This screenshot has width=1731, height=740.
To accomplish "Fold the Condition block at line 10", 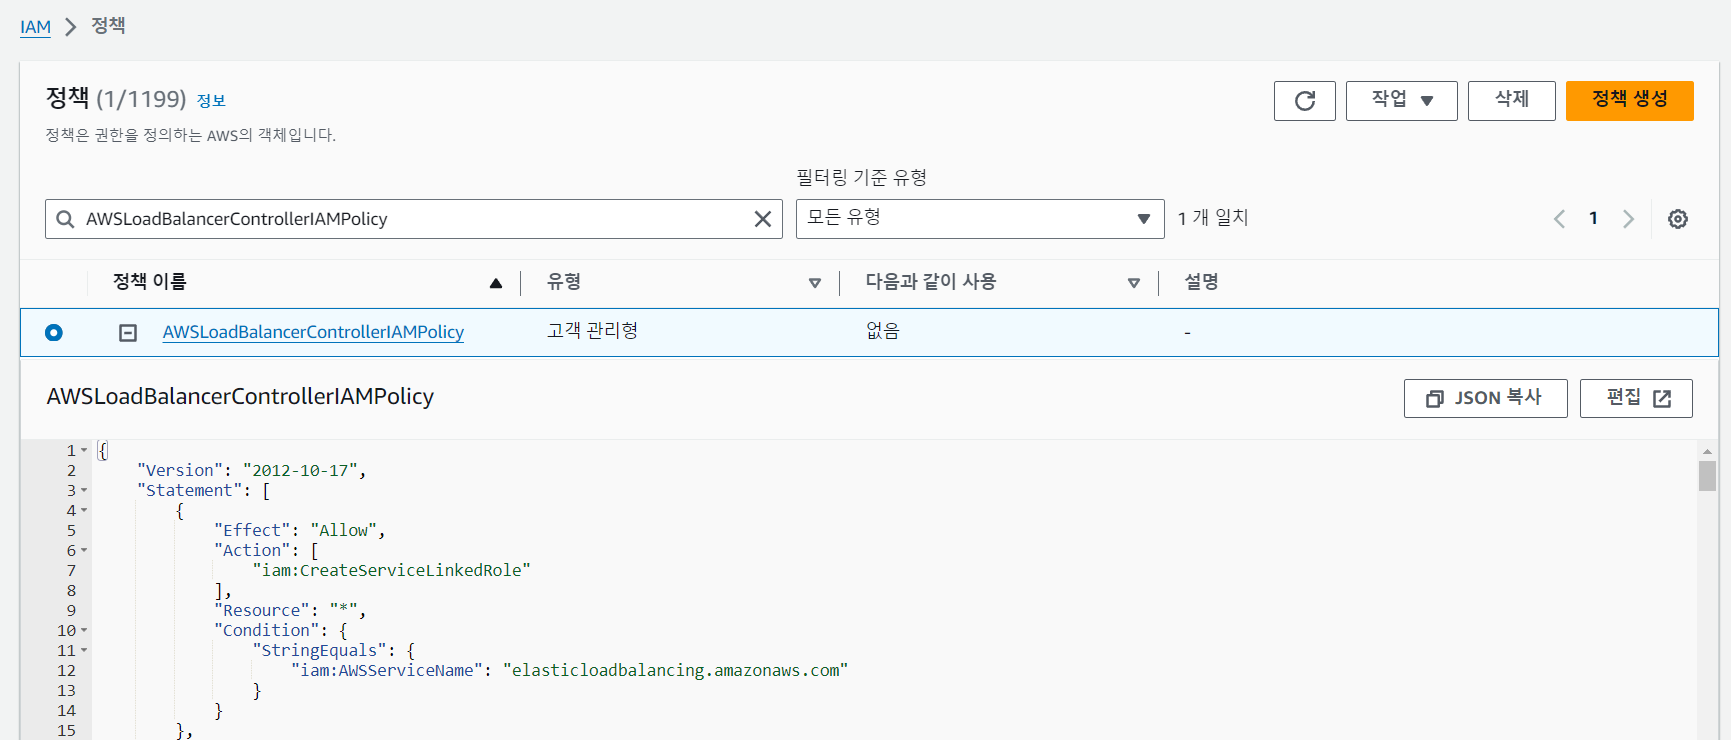I will pyautogui.click(x=84, y=630).
